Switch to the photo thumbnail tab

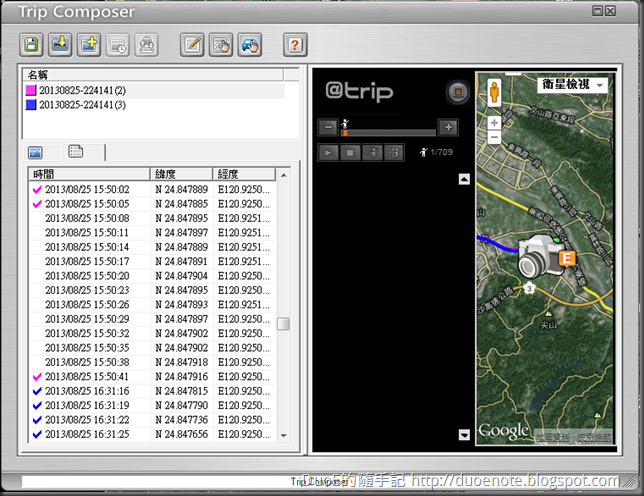[x=36, y=153]
